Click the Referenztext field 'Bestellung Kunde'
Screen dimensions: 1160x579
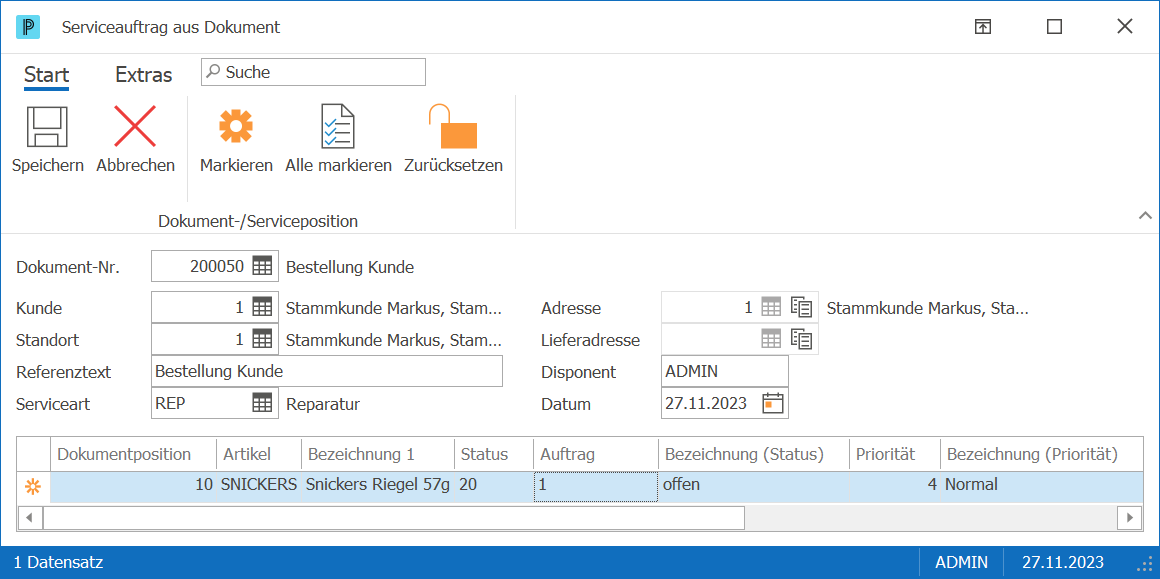(x=327, y=371)
